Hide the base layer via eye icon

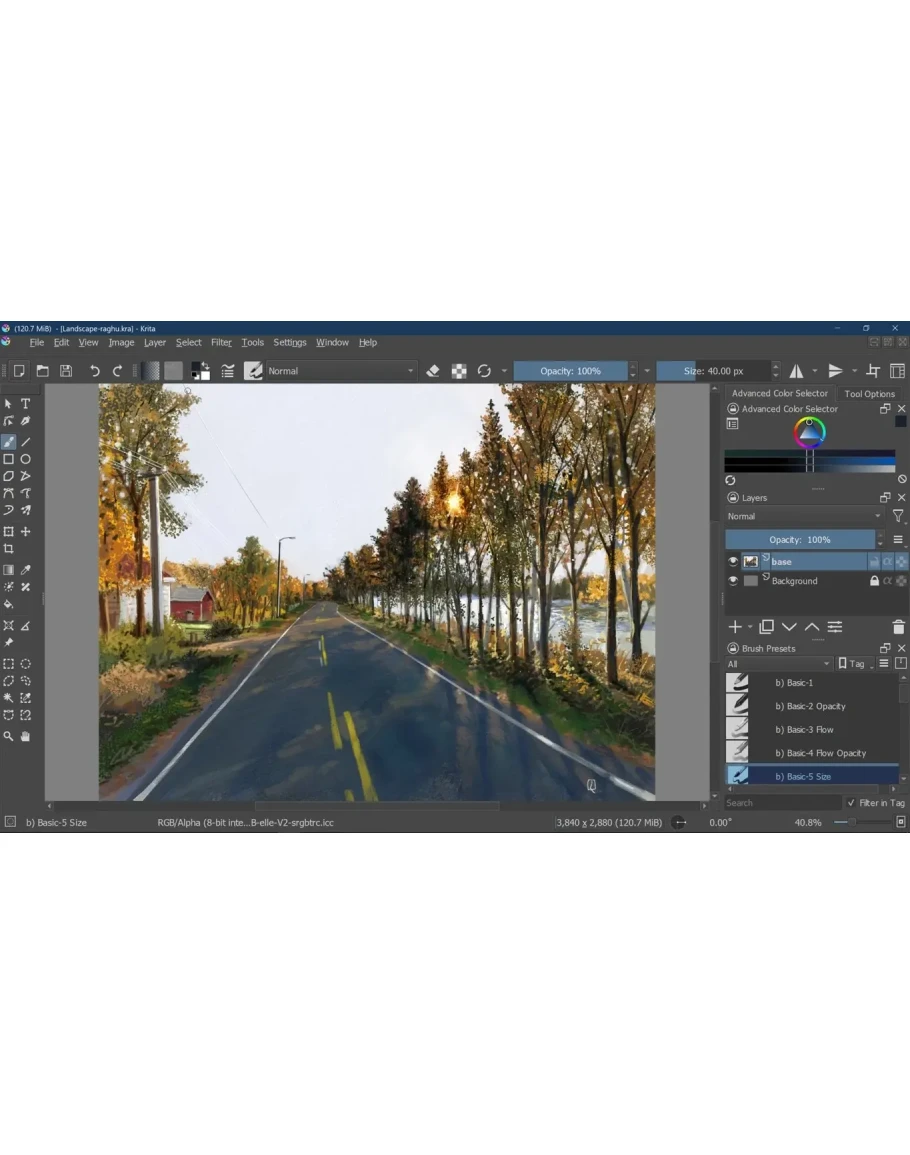tap(733, 562)
